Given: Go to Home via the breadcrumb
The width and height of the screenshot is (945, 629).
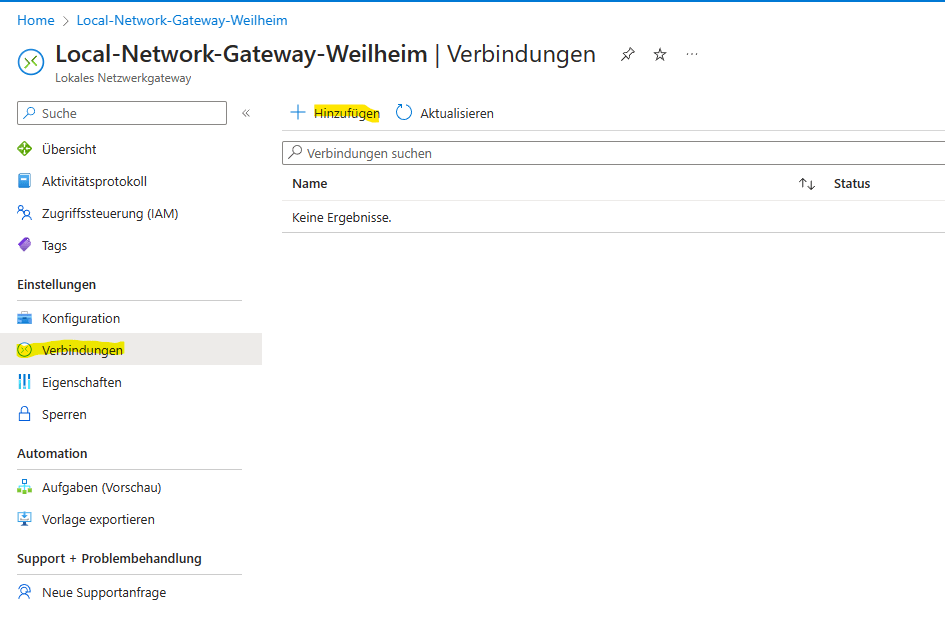Looking at the screenshot, I should click(x=36, y=20).
